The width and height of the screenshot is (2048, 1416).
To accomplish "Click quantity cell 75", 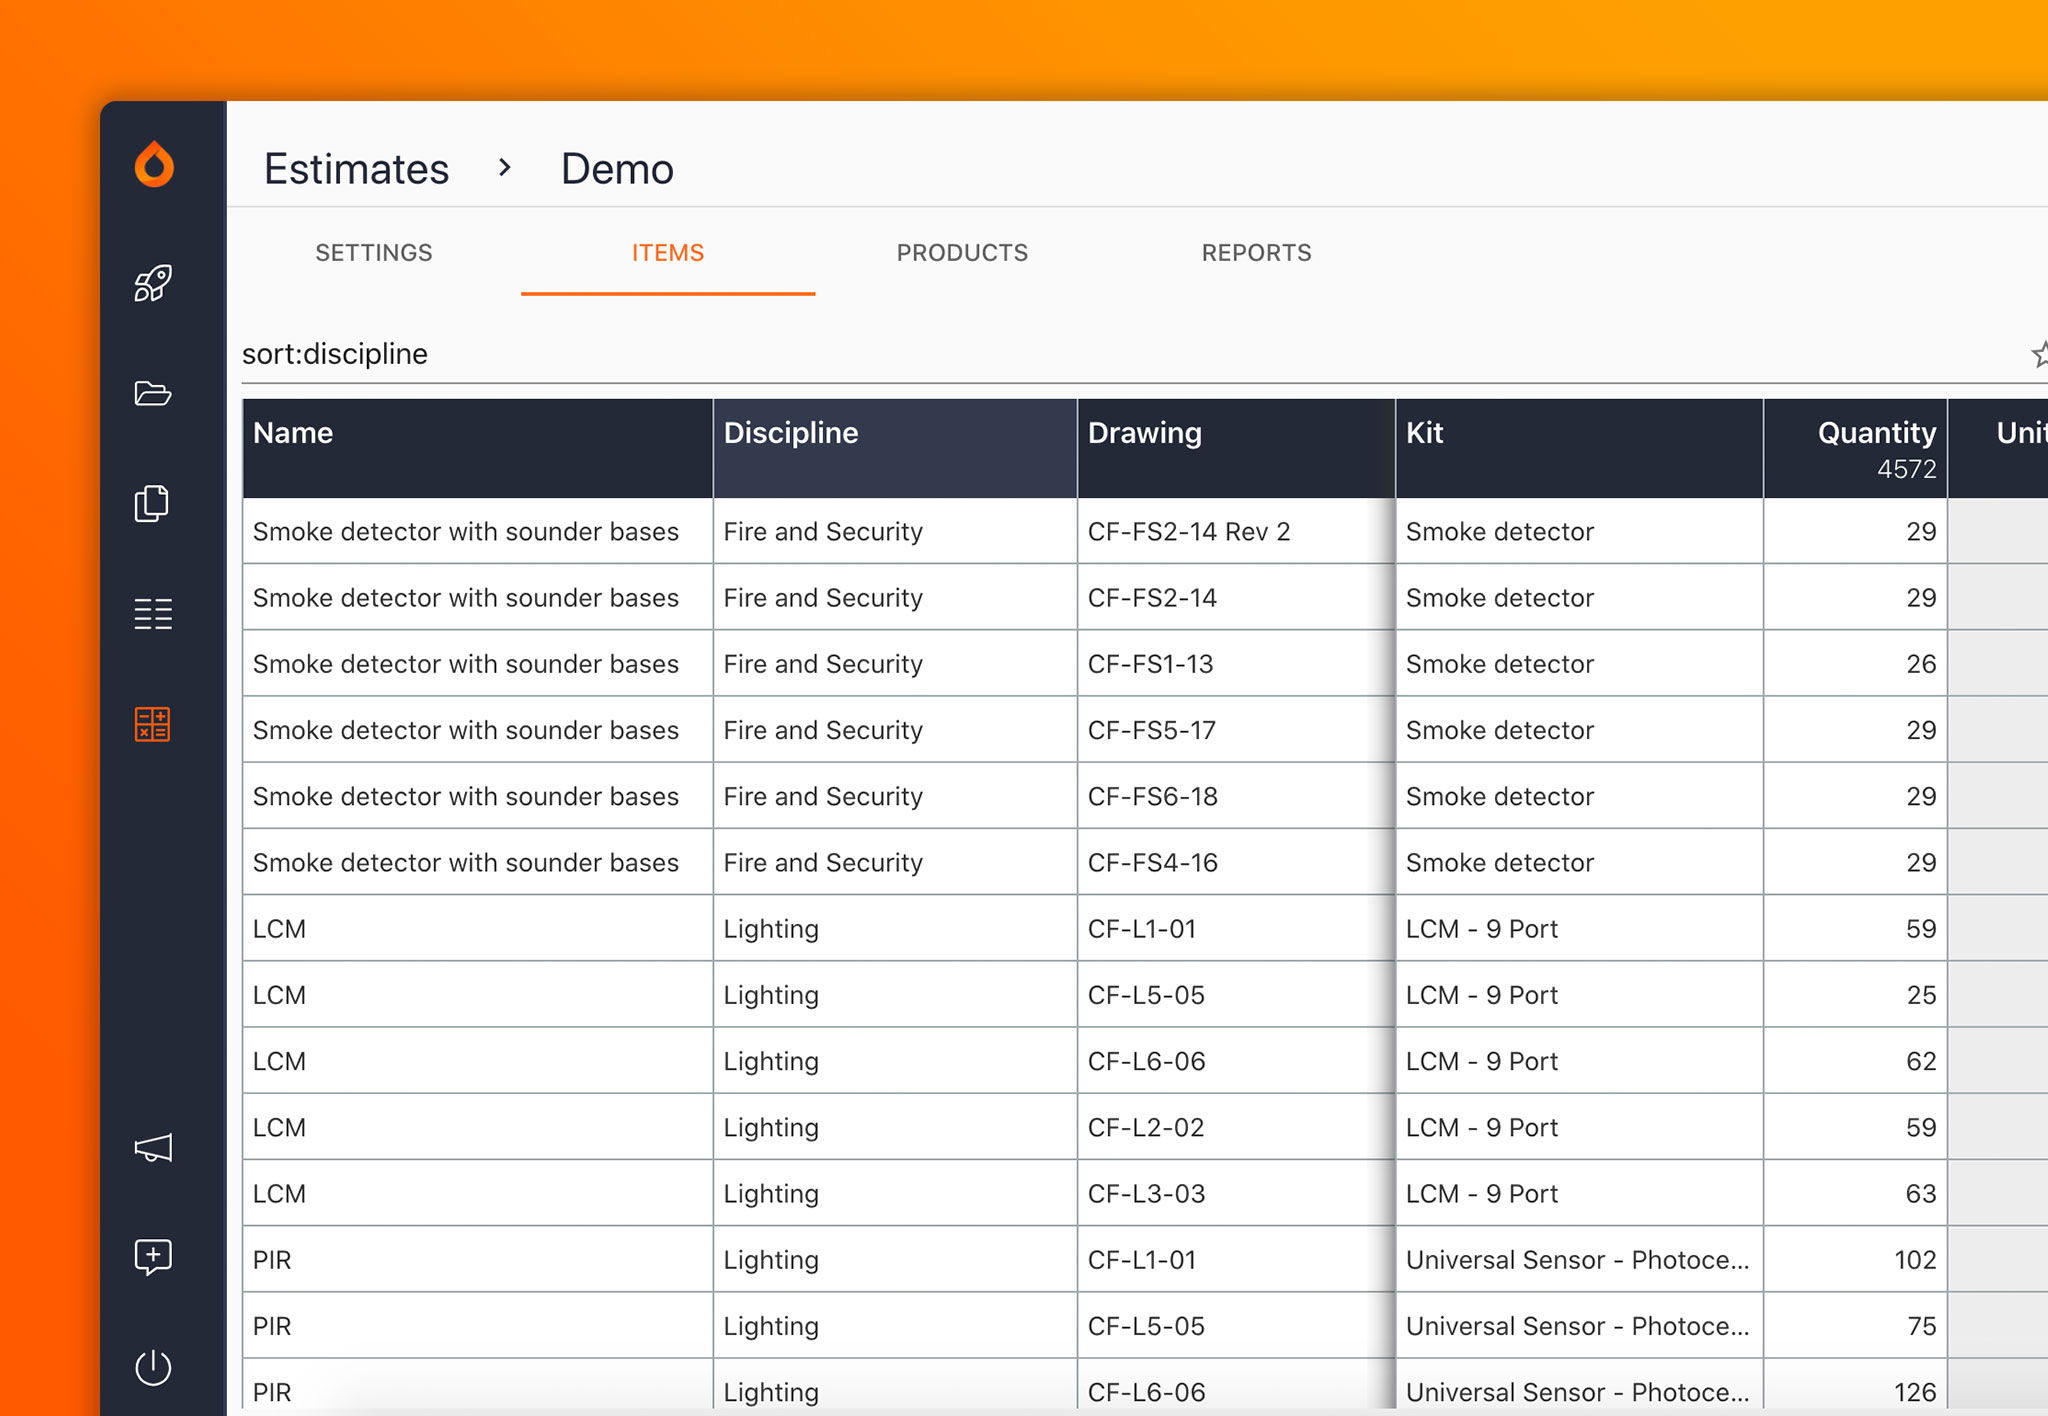I will pos(1855,1325).
